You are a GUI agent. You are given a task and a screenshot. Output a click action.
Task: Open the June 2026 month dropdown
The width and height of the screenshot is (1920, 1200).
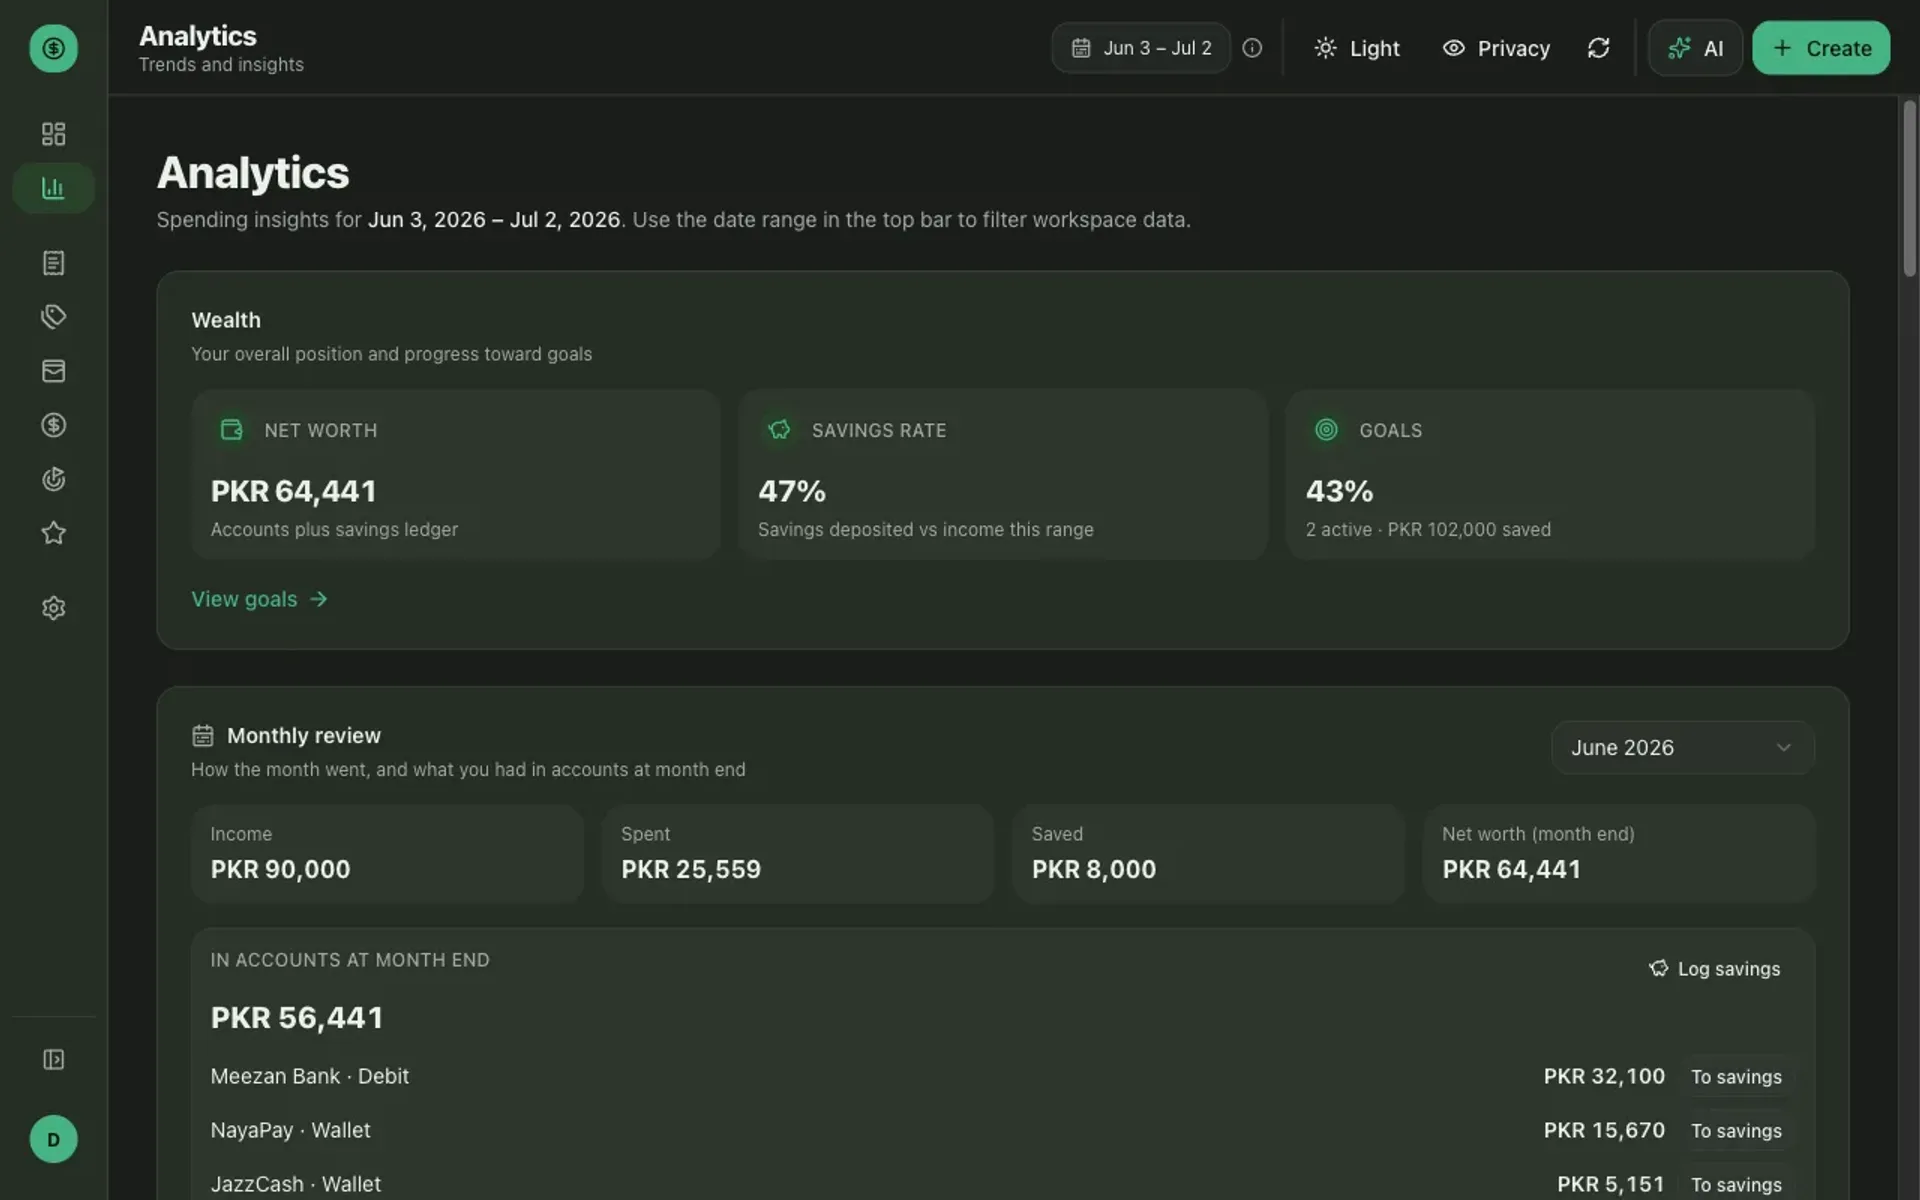point(1682,748)
